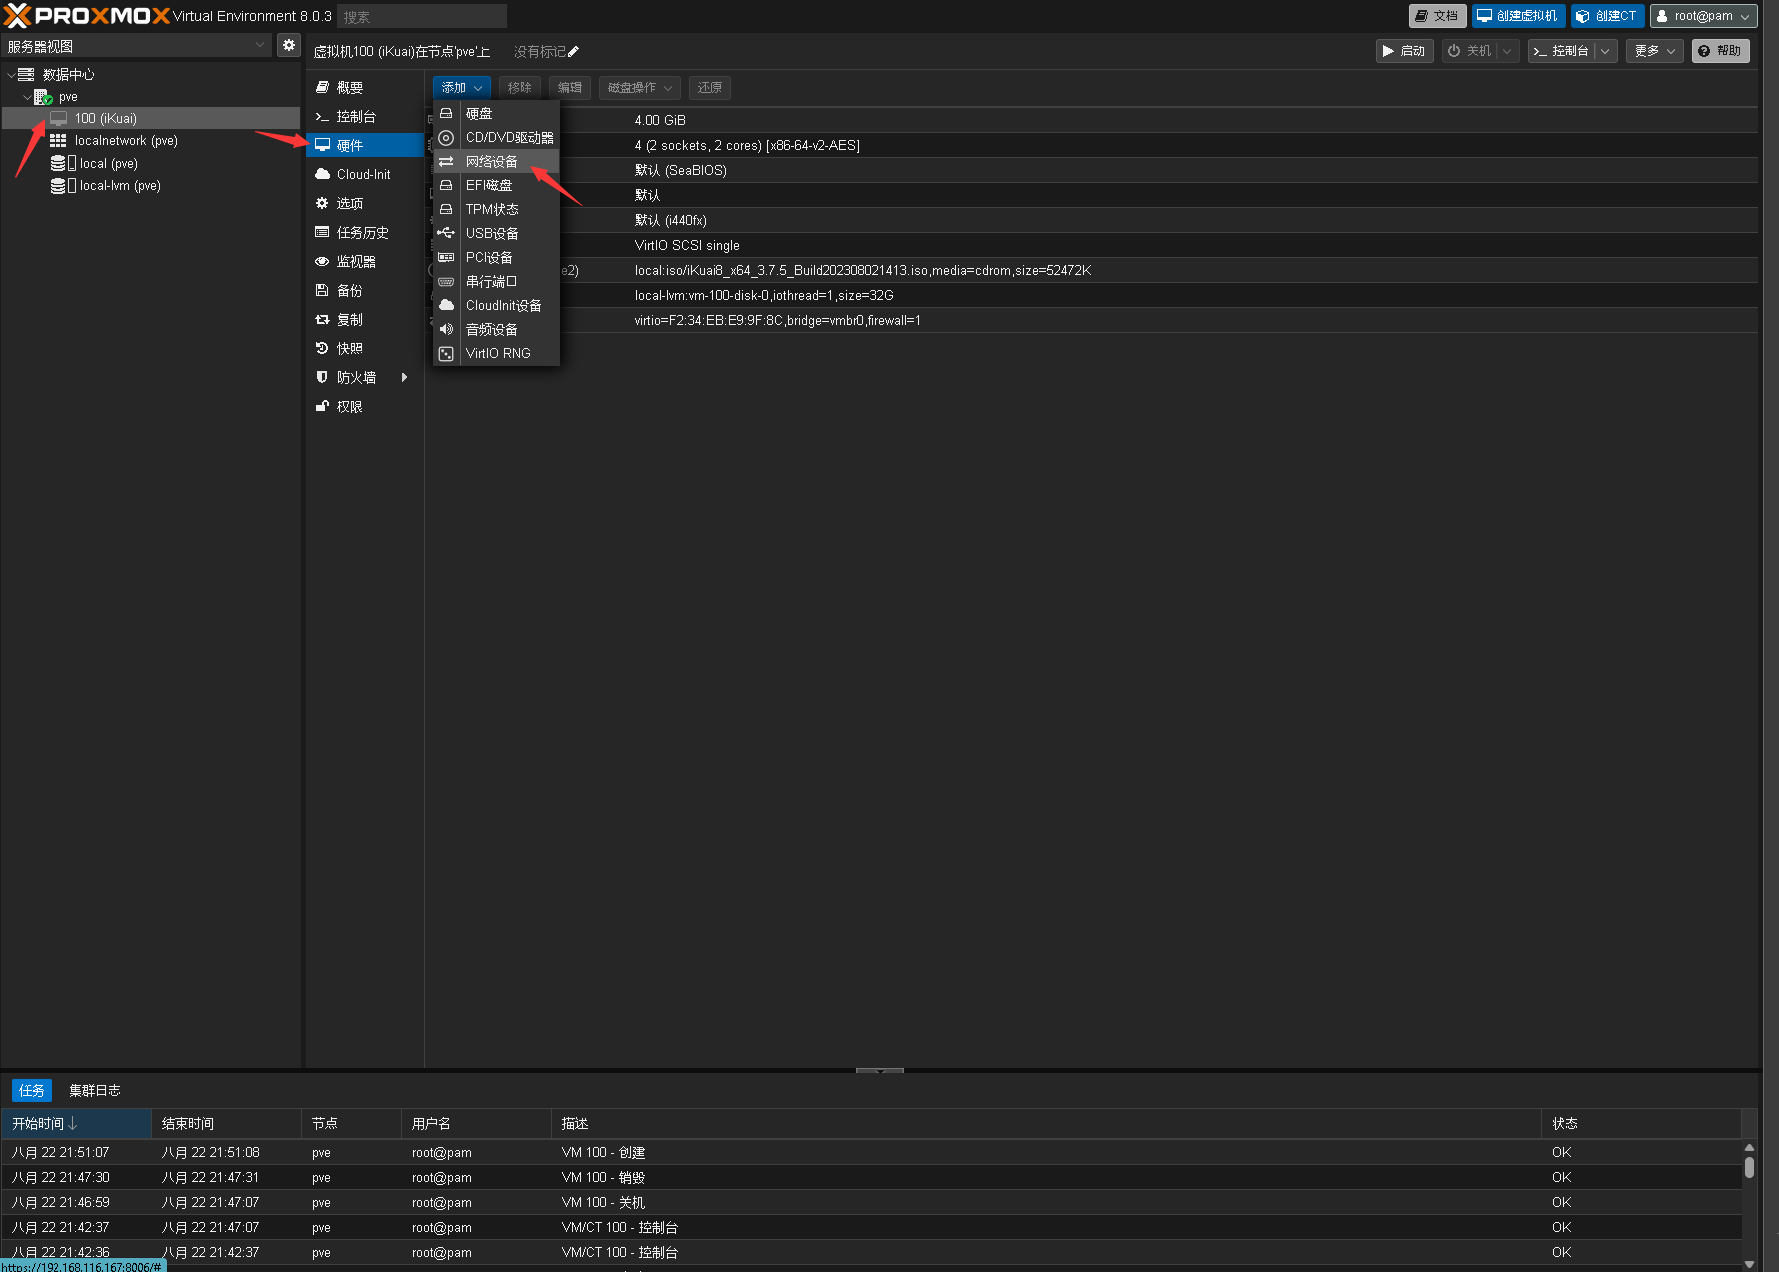Open the root@pam user menu
This screenshot has width=1779, height=1272.
[x=1702, y=16]
